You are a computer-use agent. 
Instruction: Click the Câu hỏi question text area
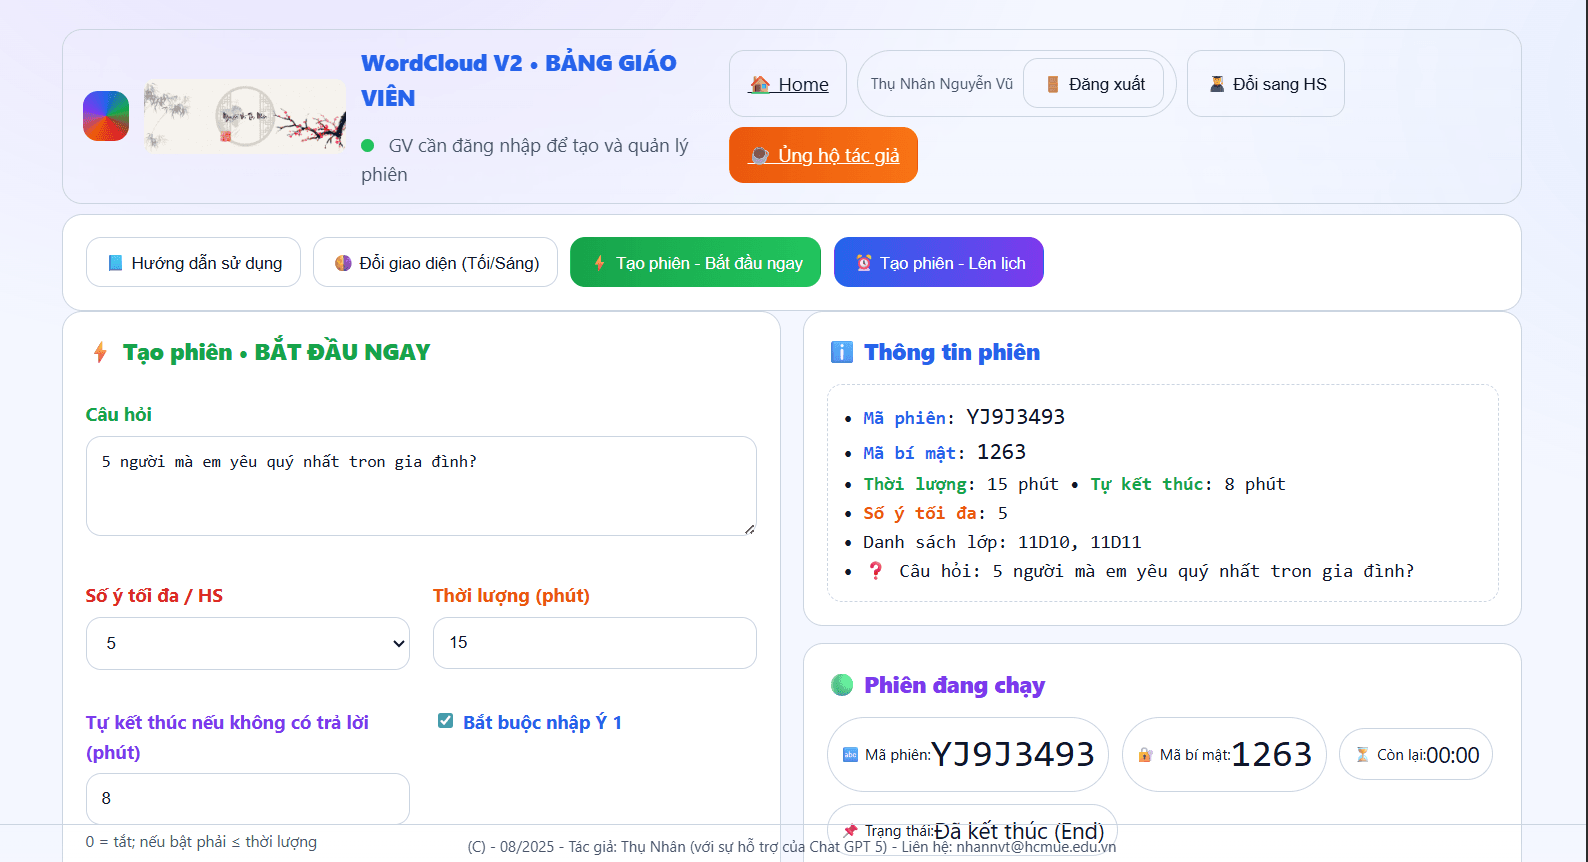421,486
